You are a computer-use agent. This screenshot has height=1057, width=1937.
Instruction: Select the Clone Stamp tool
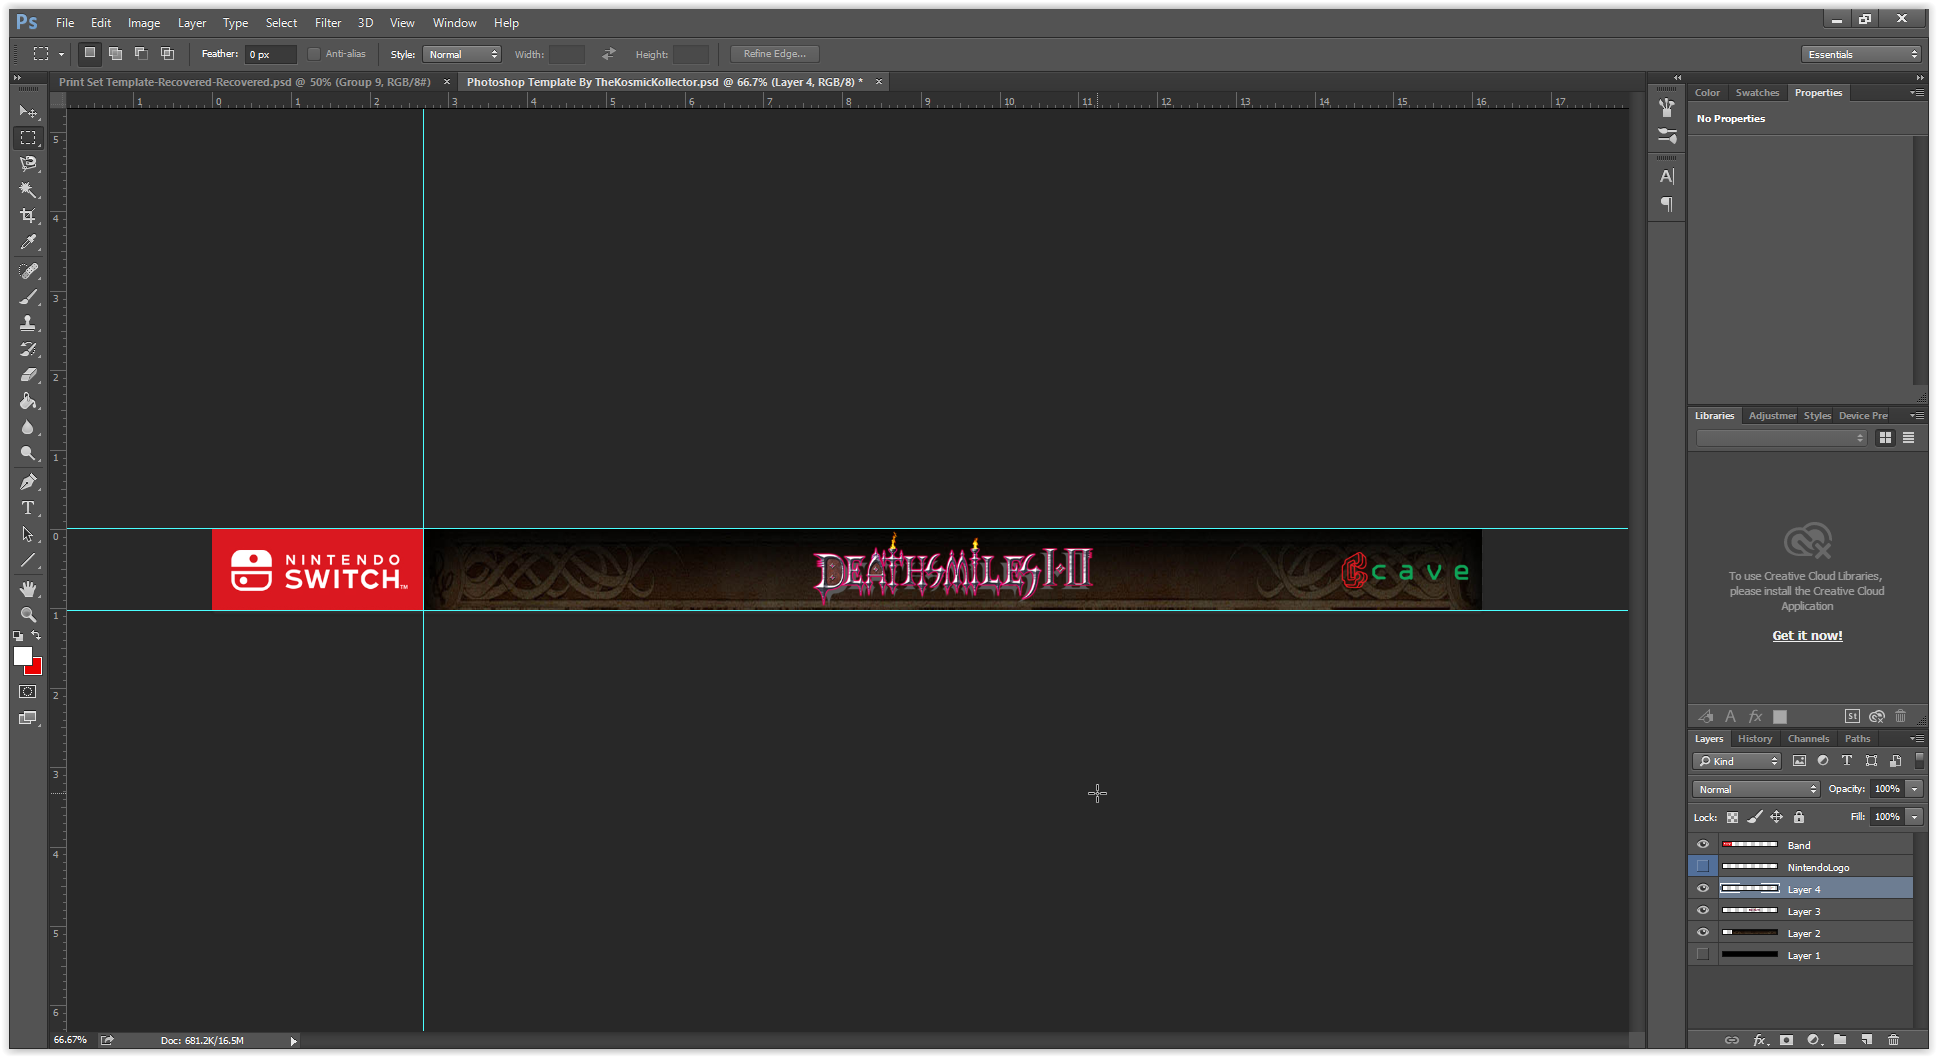28,323
